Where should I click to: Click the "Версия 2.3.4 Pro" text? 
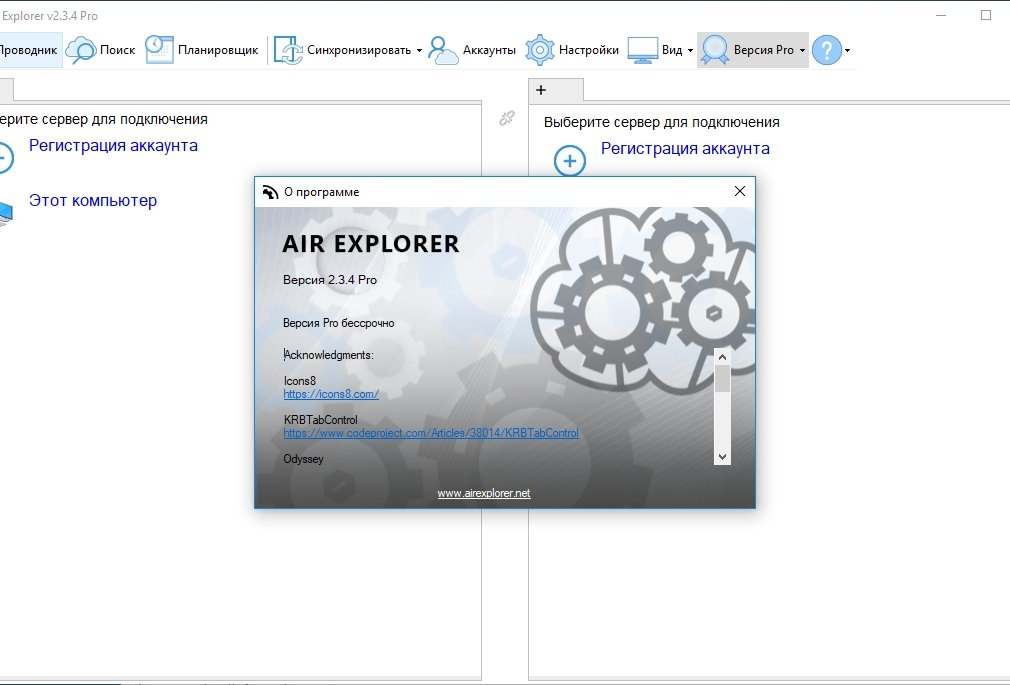click(x=330, y=280)
